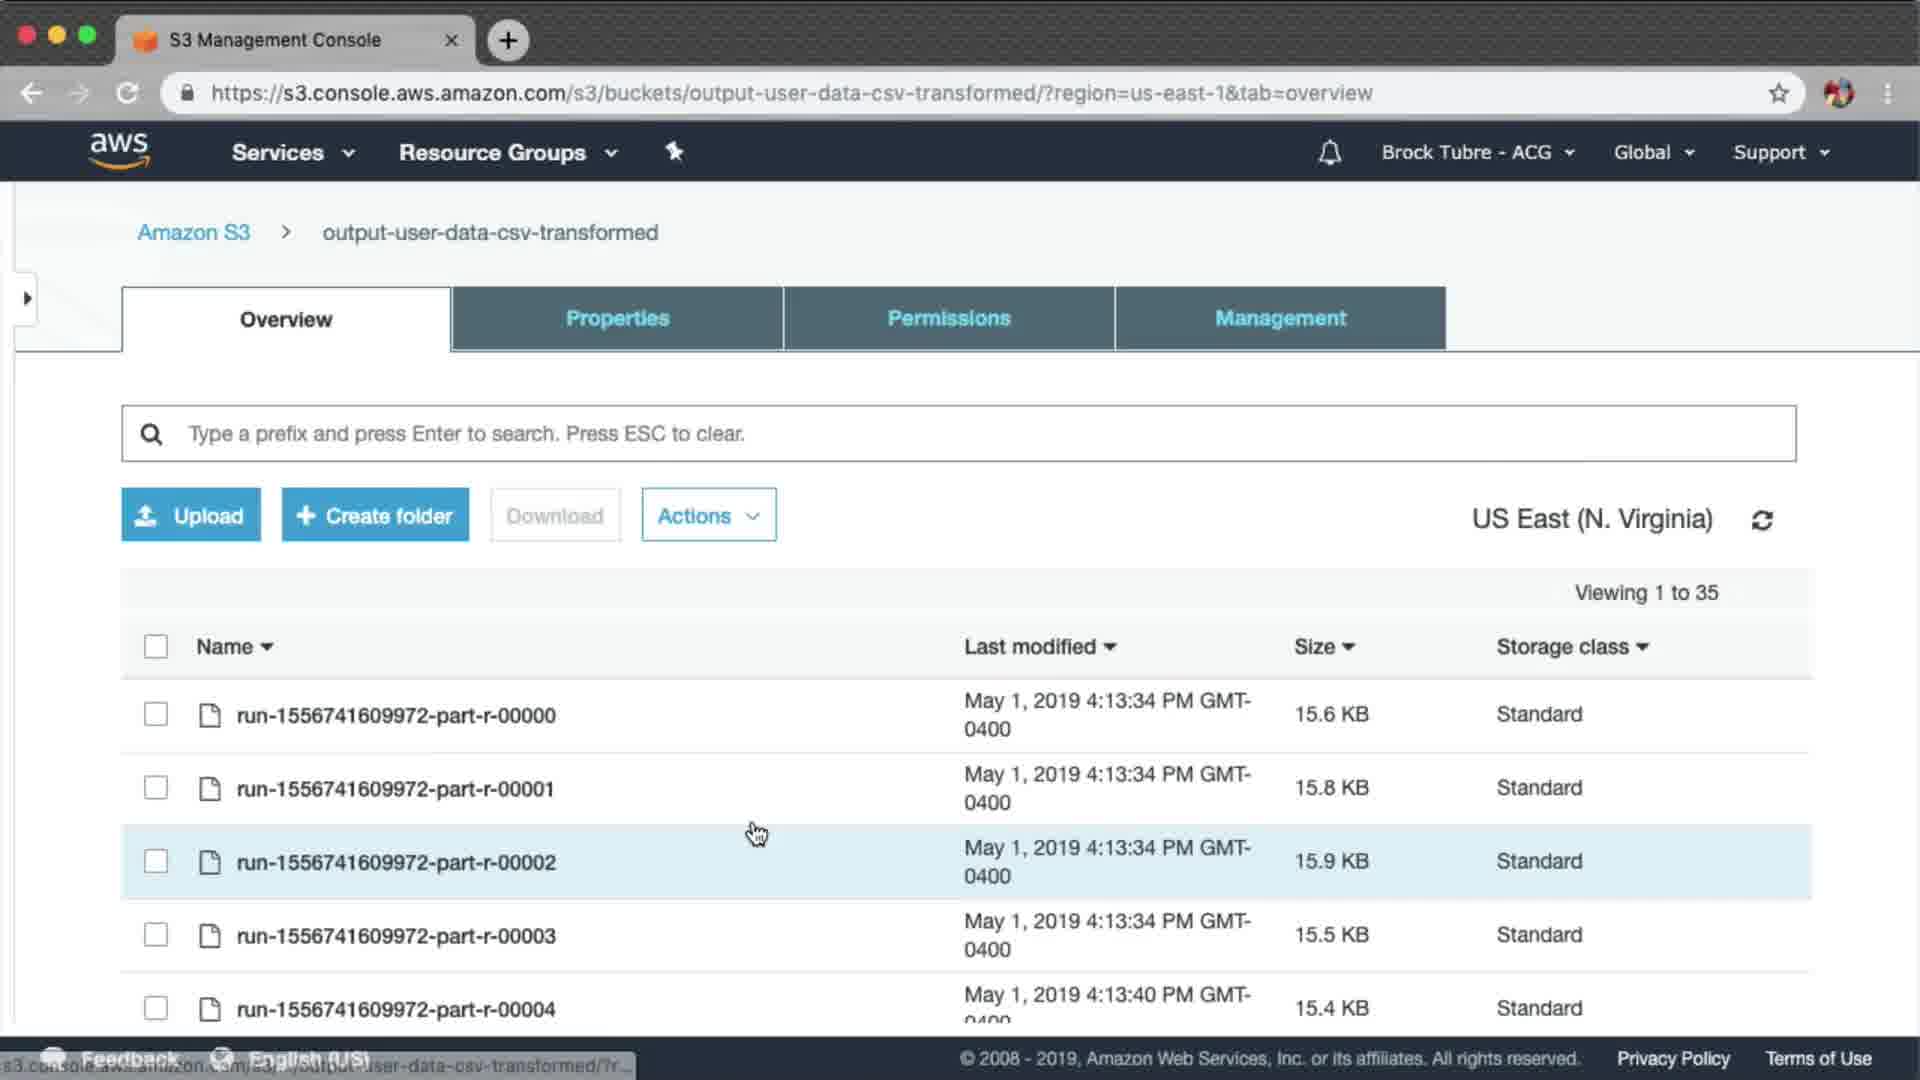Viewport: 1920px width, 1080px height.
Task: Click the Upload button
Action: tap(191, 516)
